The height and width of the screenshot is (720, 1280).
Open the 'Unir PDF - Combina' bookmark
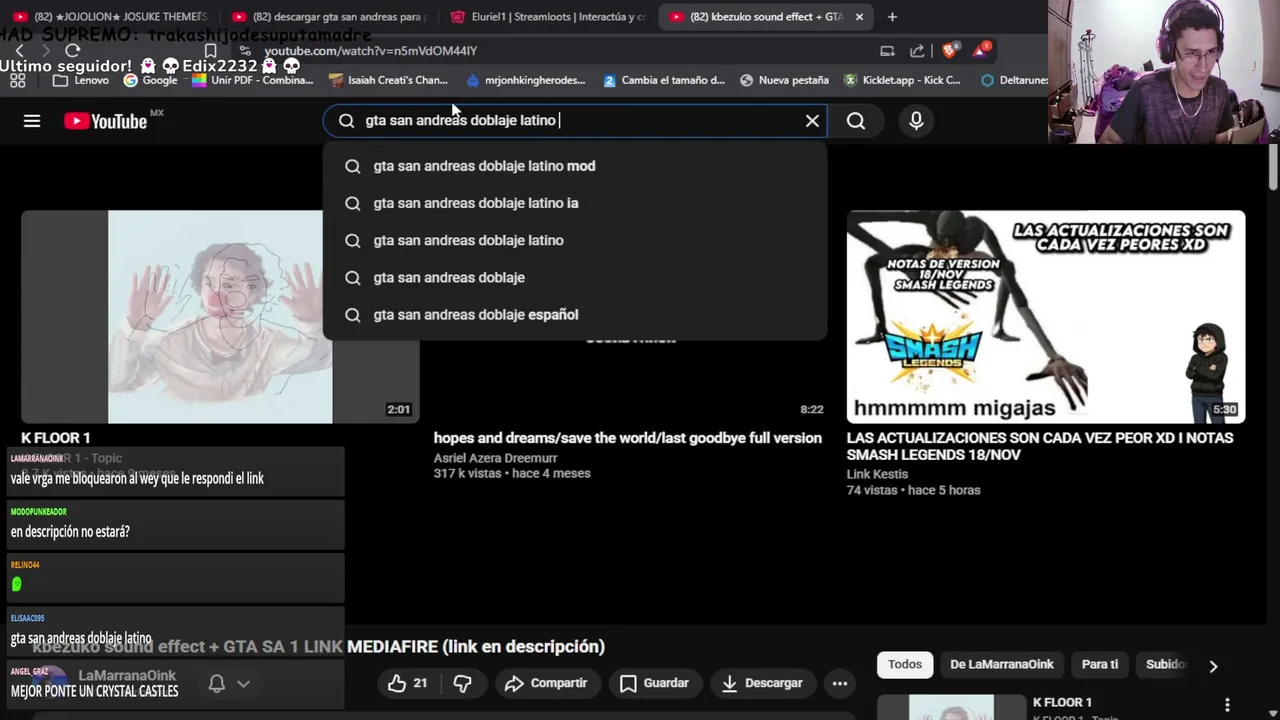click(252, 80)
